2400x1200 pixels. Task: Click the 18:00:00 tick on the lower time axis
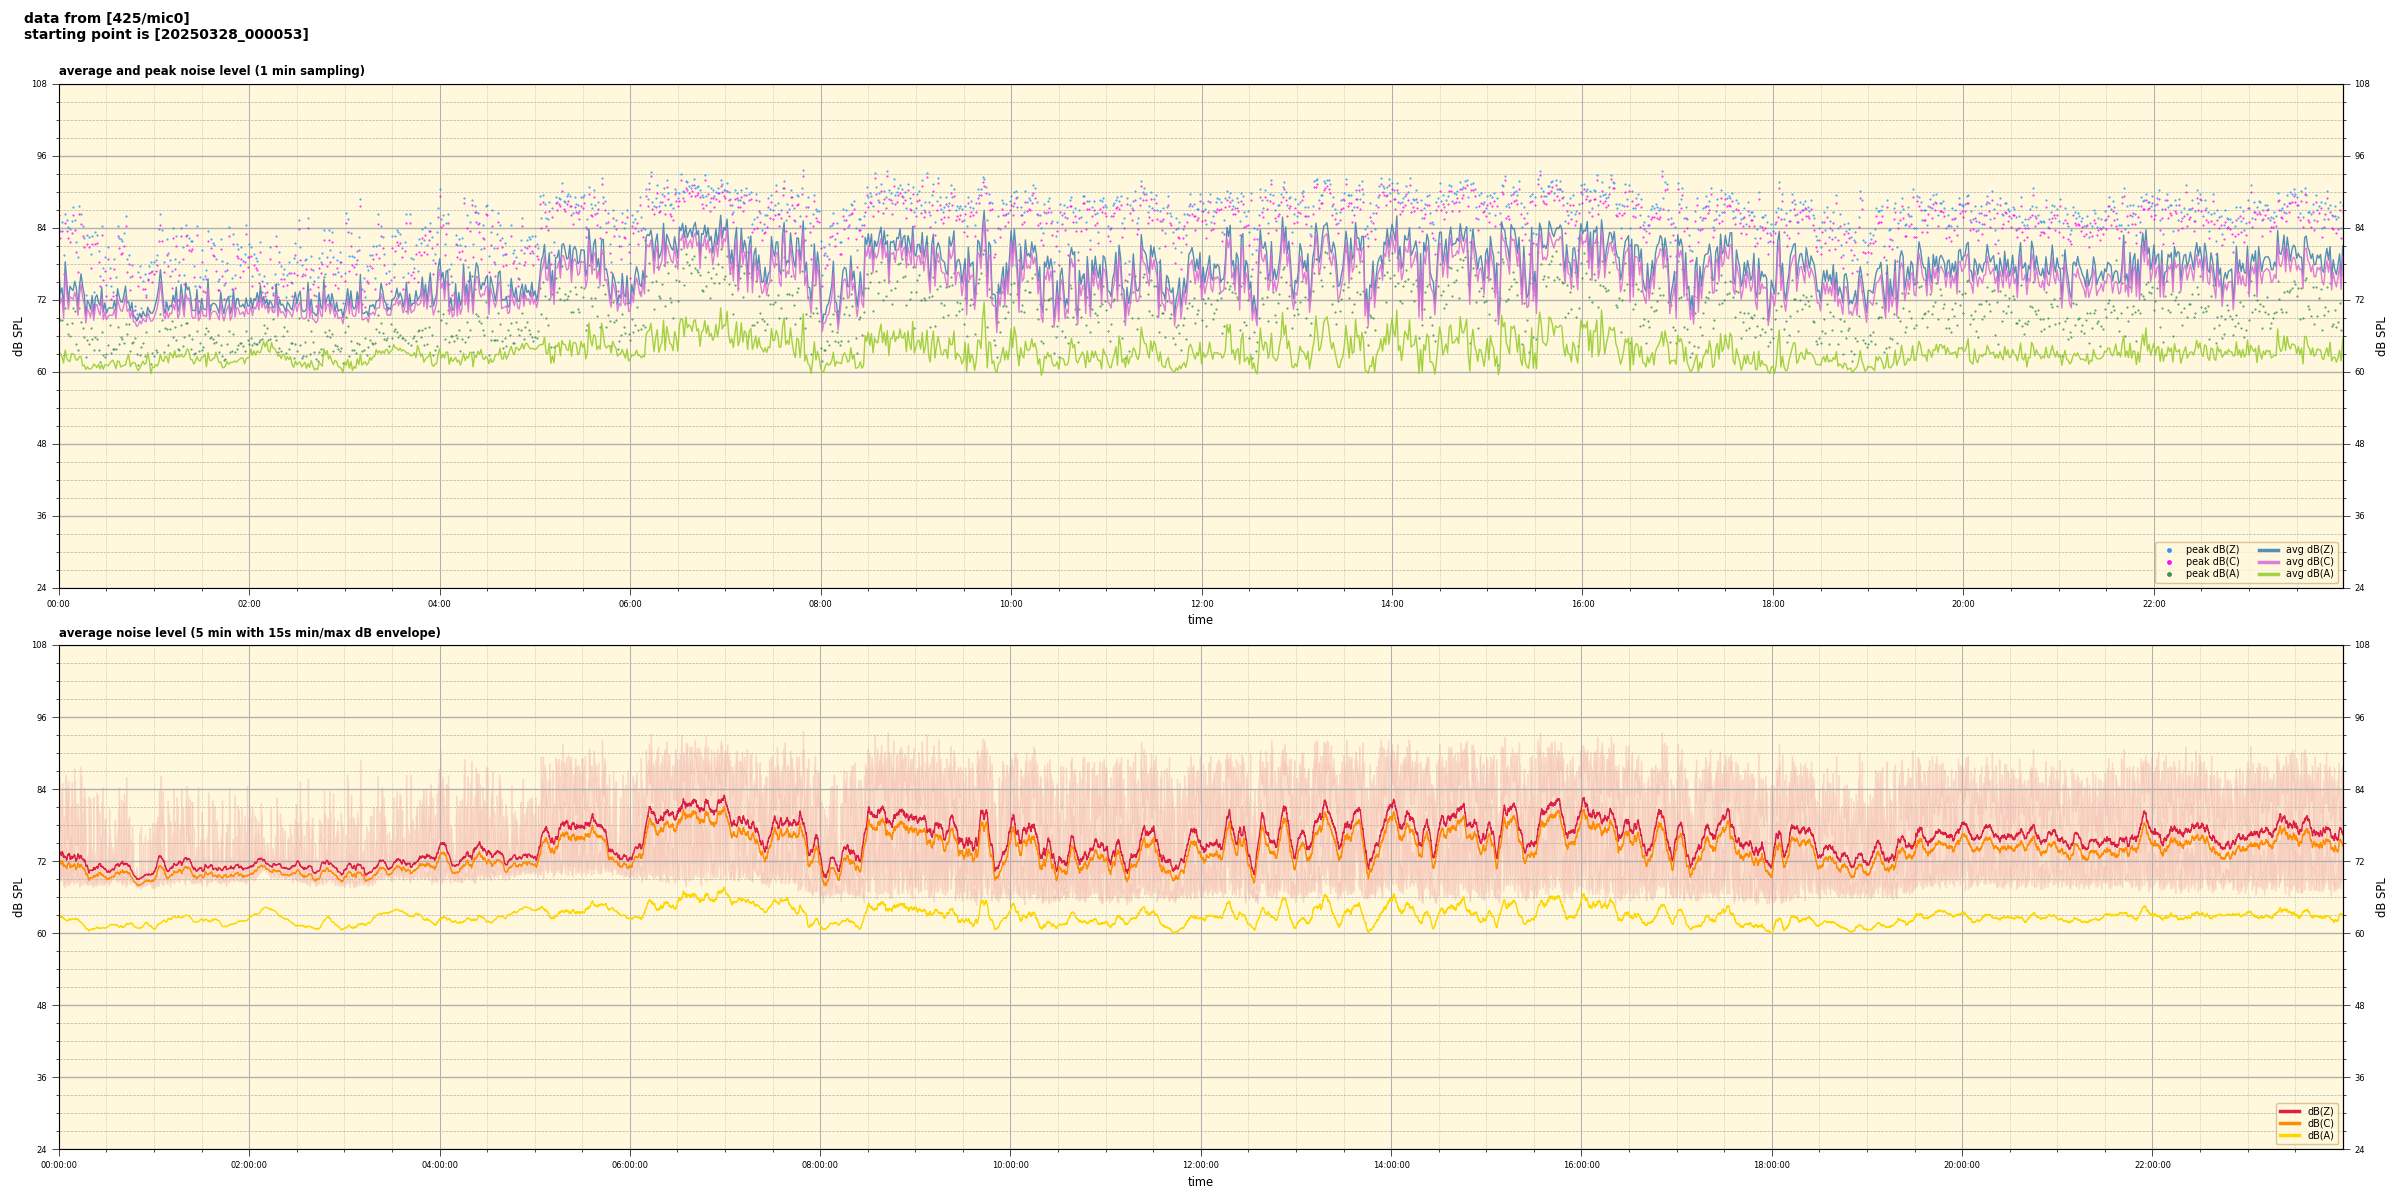point(1772,1165)
